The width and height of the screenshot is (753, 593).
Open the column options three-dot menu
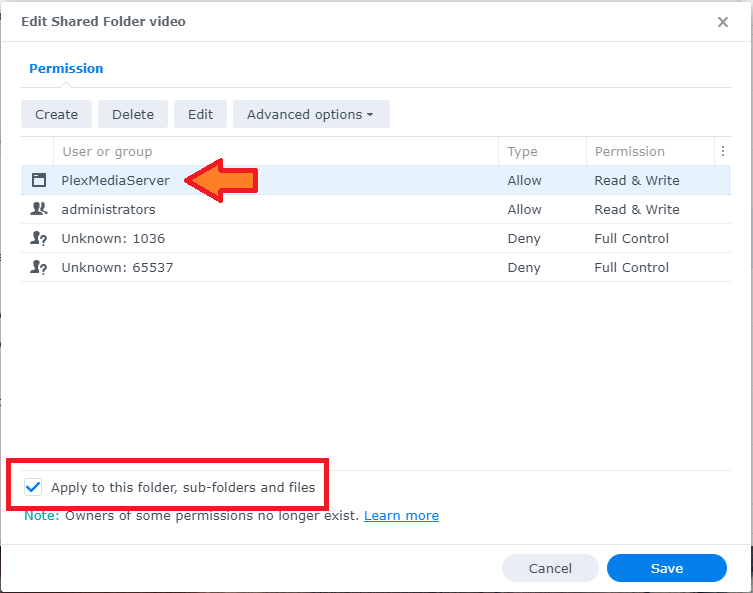tap(722, 152)
